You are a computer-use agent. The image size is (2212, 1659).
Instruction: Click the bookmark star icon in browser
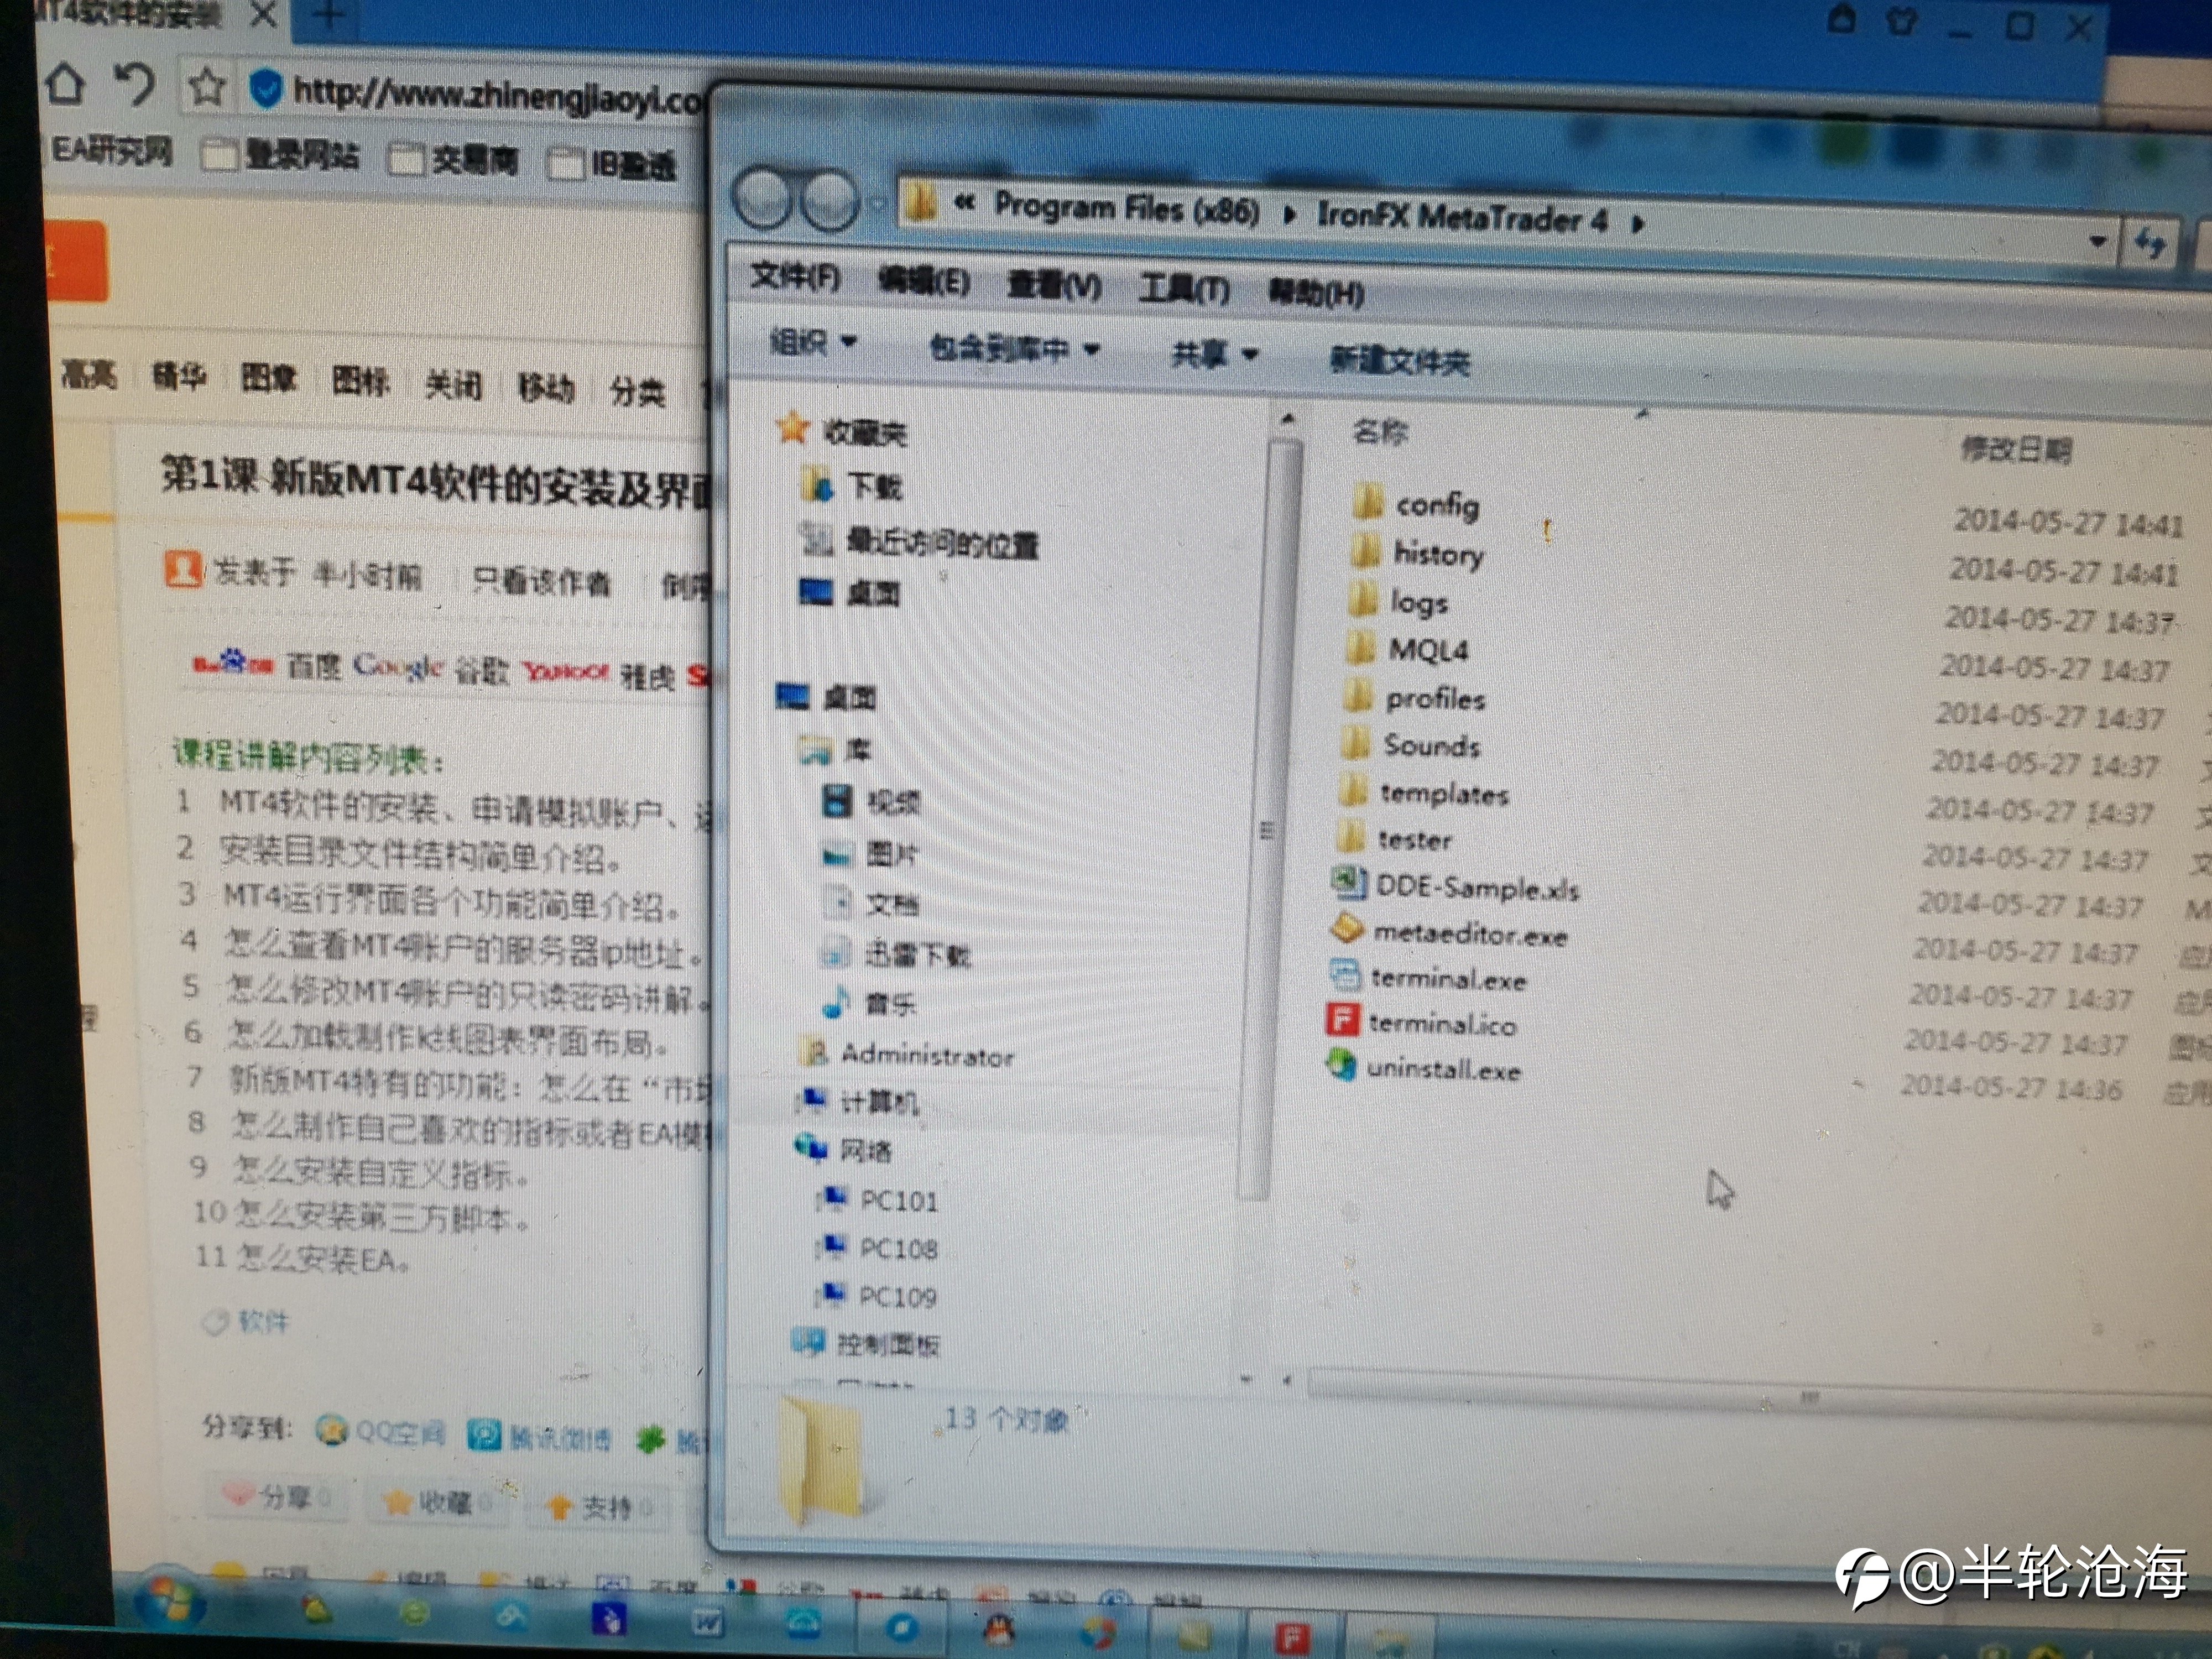pos(207,87)
